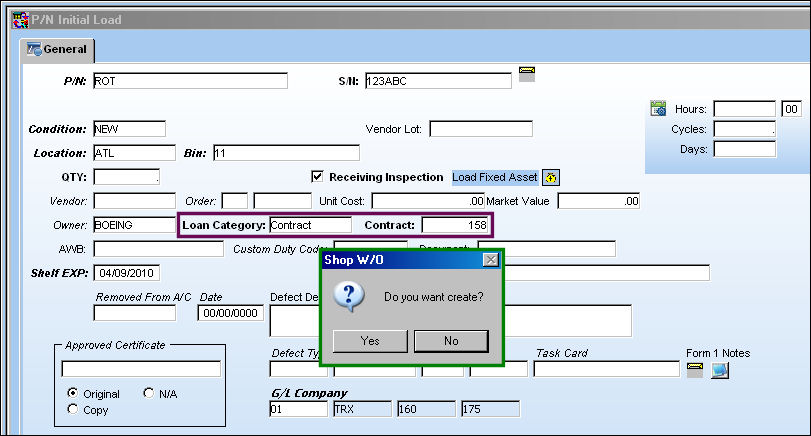Screen dimensions: 811x436
Task: Switch to the General tab
Action: (x=57, y=50)
